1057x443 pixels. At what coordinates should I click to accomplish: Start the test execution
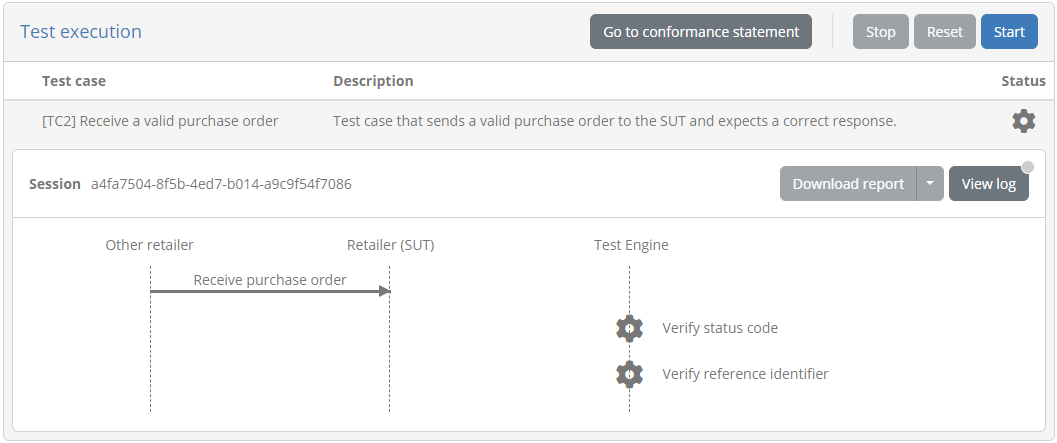pos(1009,32)
